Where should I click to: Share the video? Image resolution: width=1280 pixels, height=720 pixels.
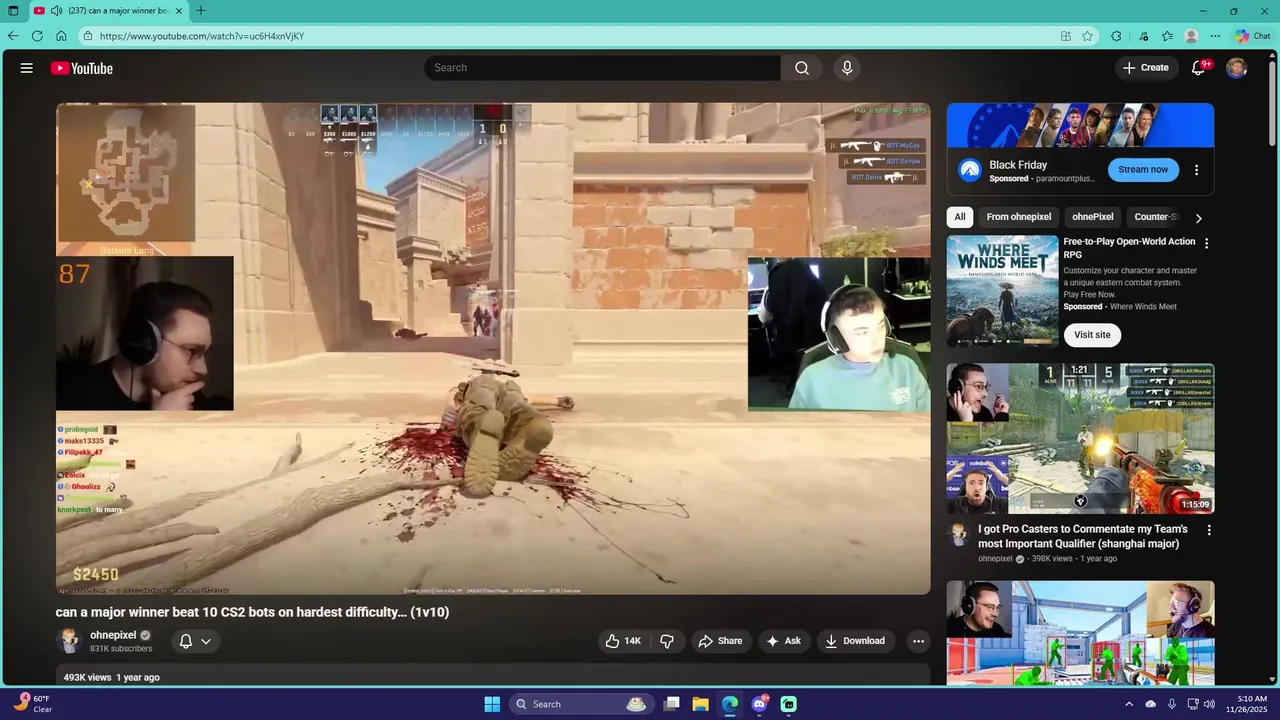tap(720, 641)
